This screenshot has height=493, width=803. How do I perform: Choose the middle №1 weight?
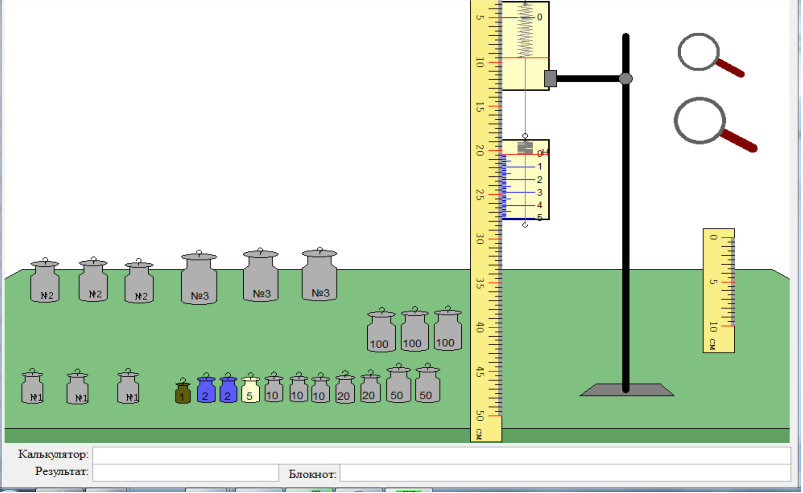tap(78, 387)
